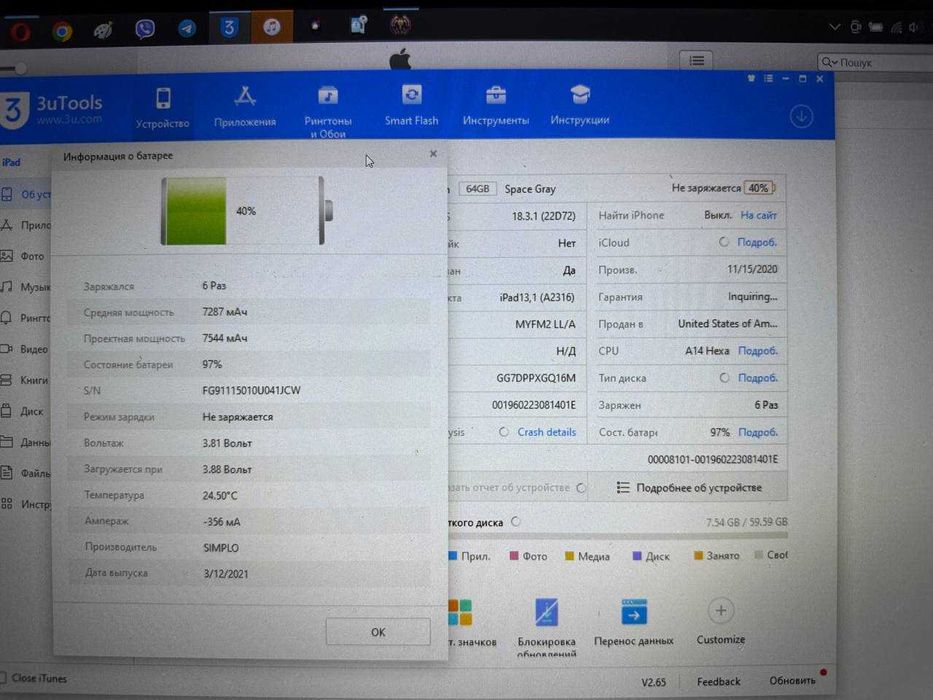Open Книги in the sidebar
933x700 pixels.
click(25, 380)
